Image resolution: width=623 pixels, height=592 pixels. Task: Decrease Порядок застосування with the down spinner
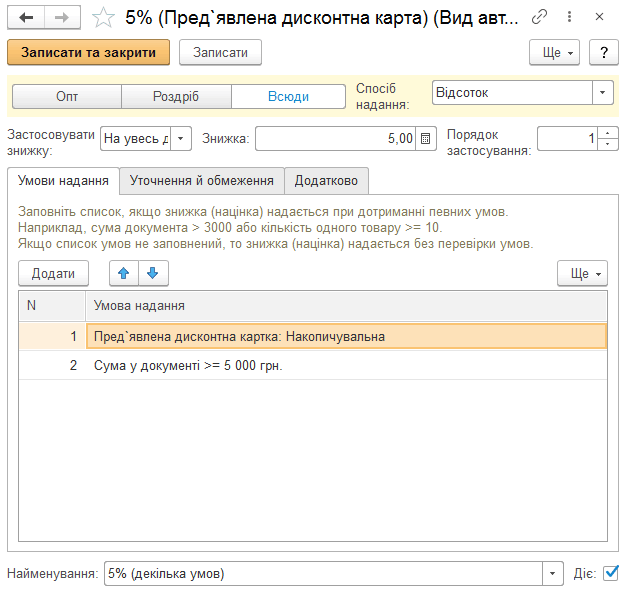pyautogui.click(x=608, y=144)
